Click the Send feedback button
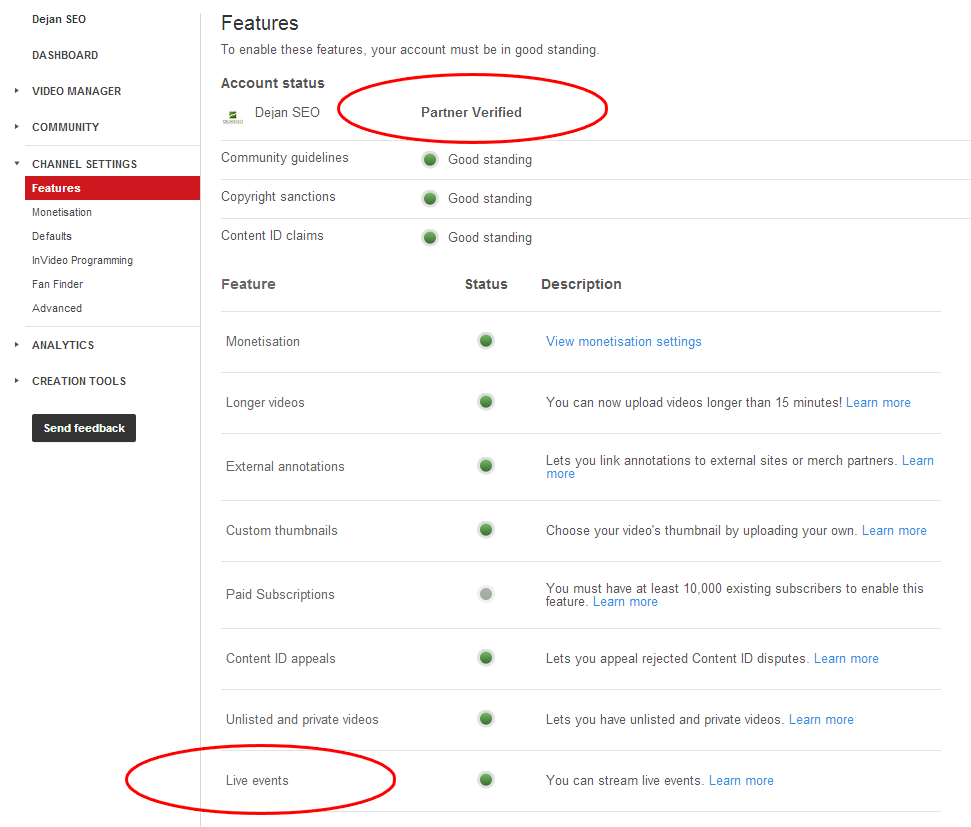 coord(84,428)
